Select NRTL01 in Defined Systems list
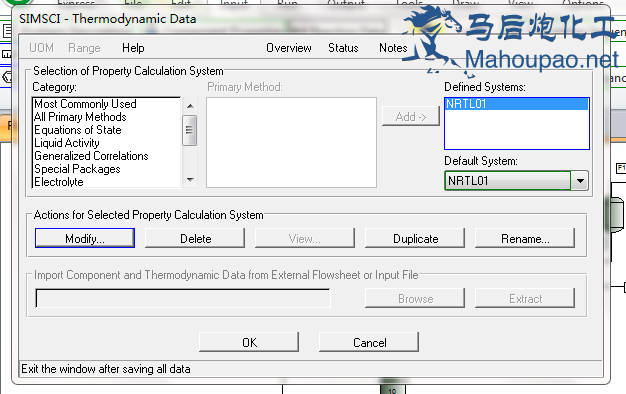Viewport: 626px width, 394px height. [x=516, y=104]
